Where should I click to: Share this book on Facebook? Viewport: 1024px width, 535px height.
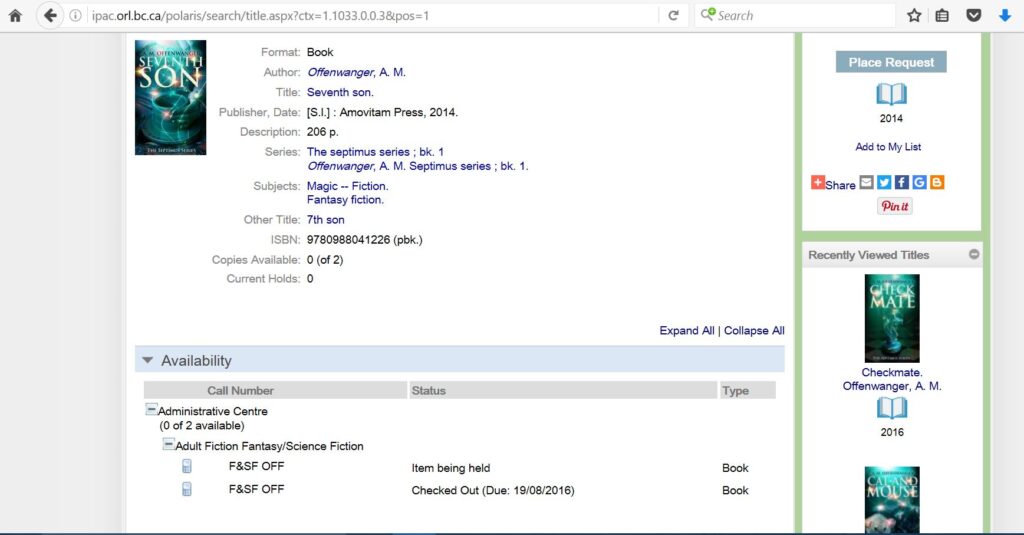901,183
